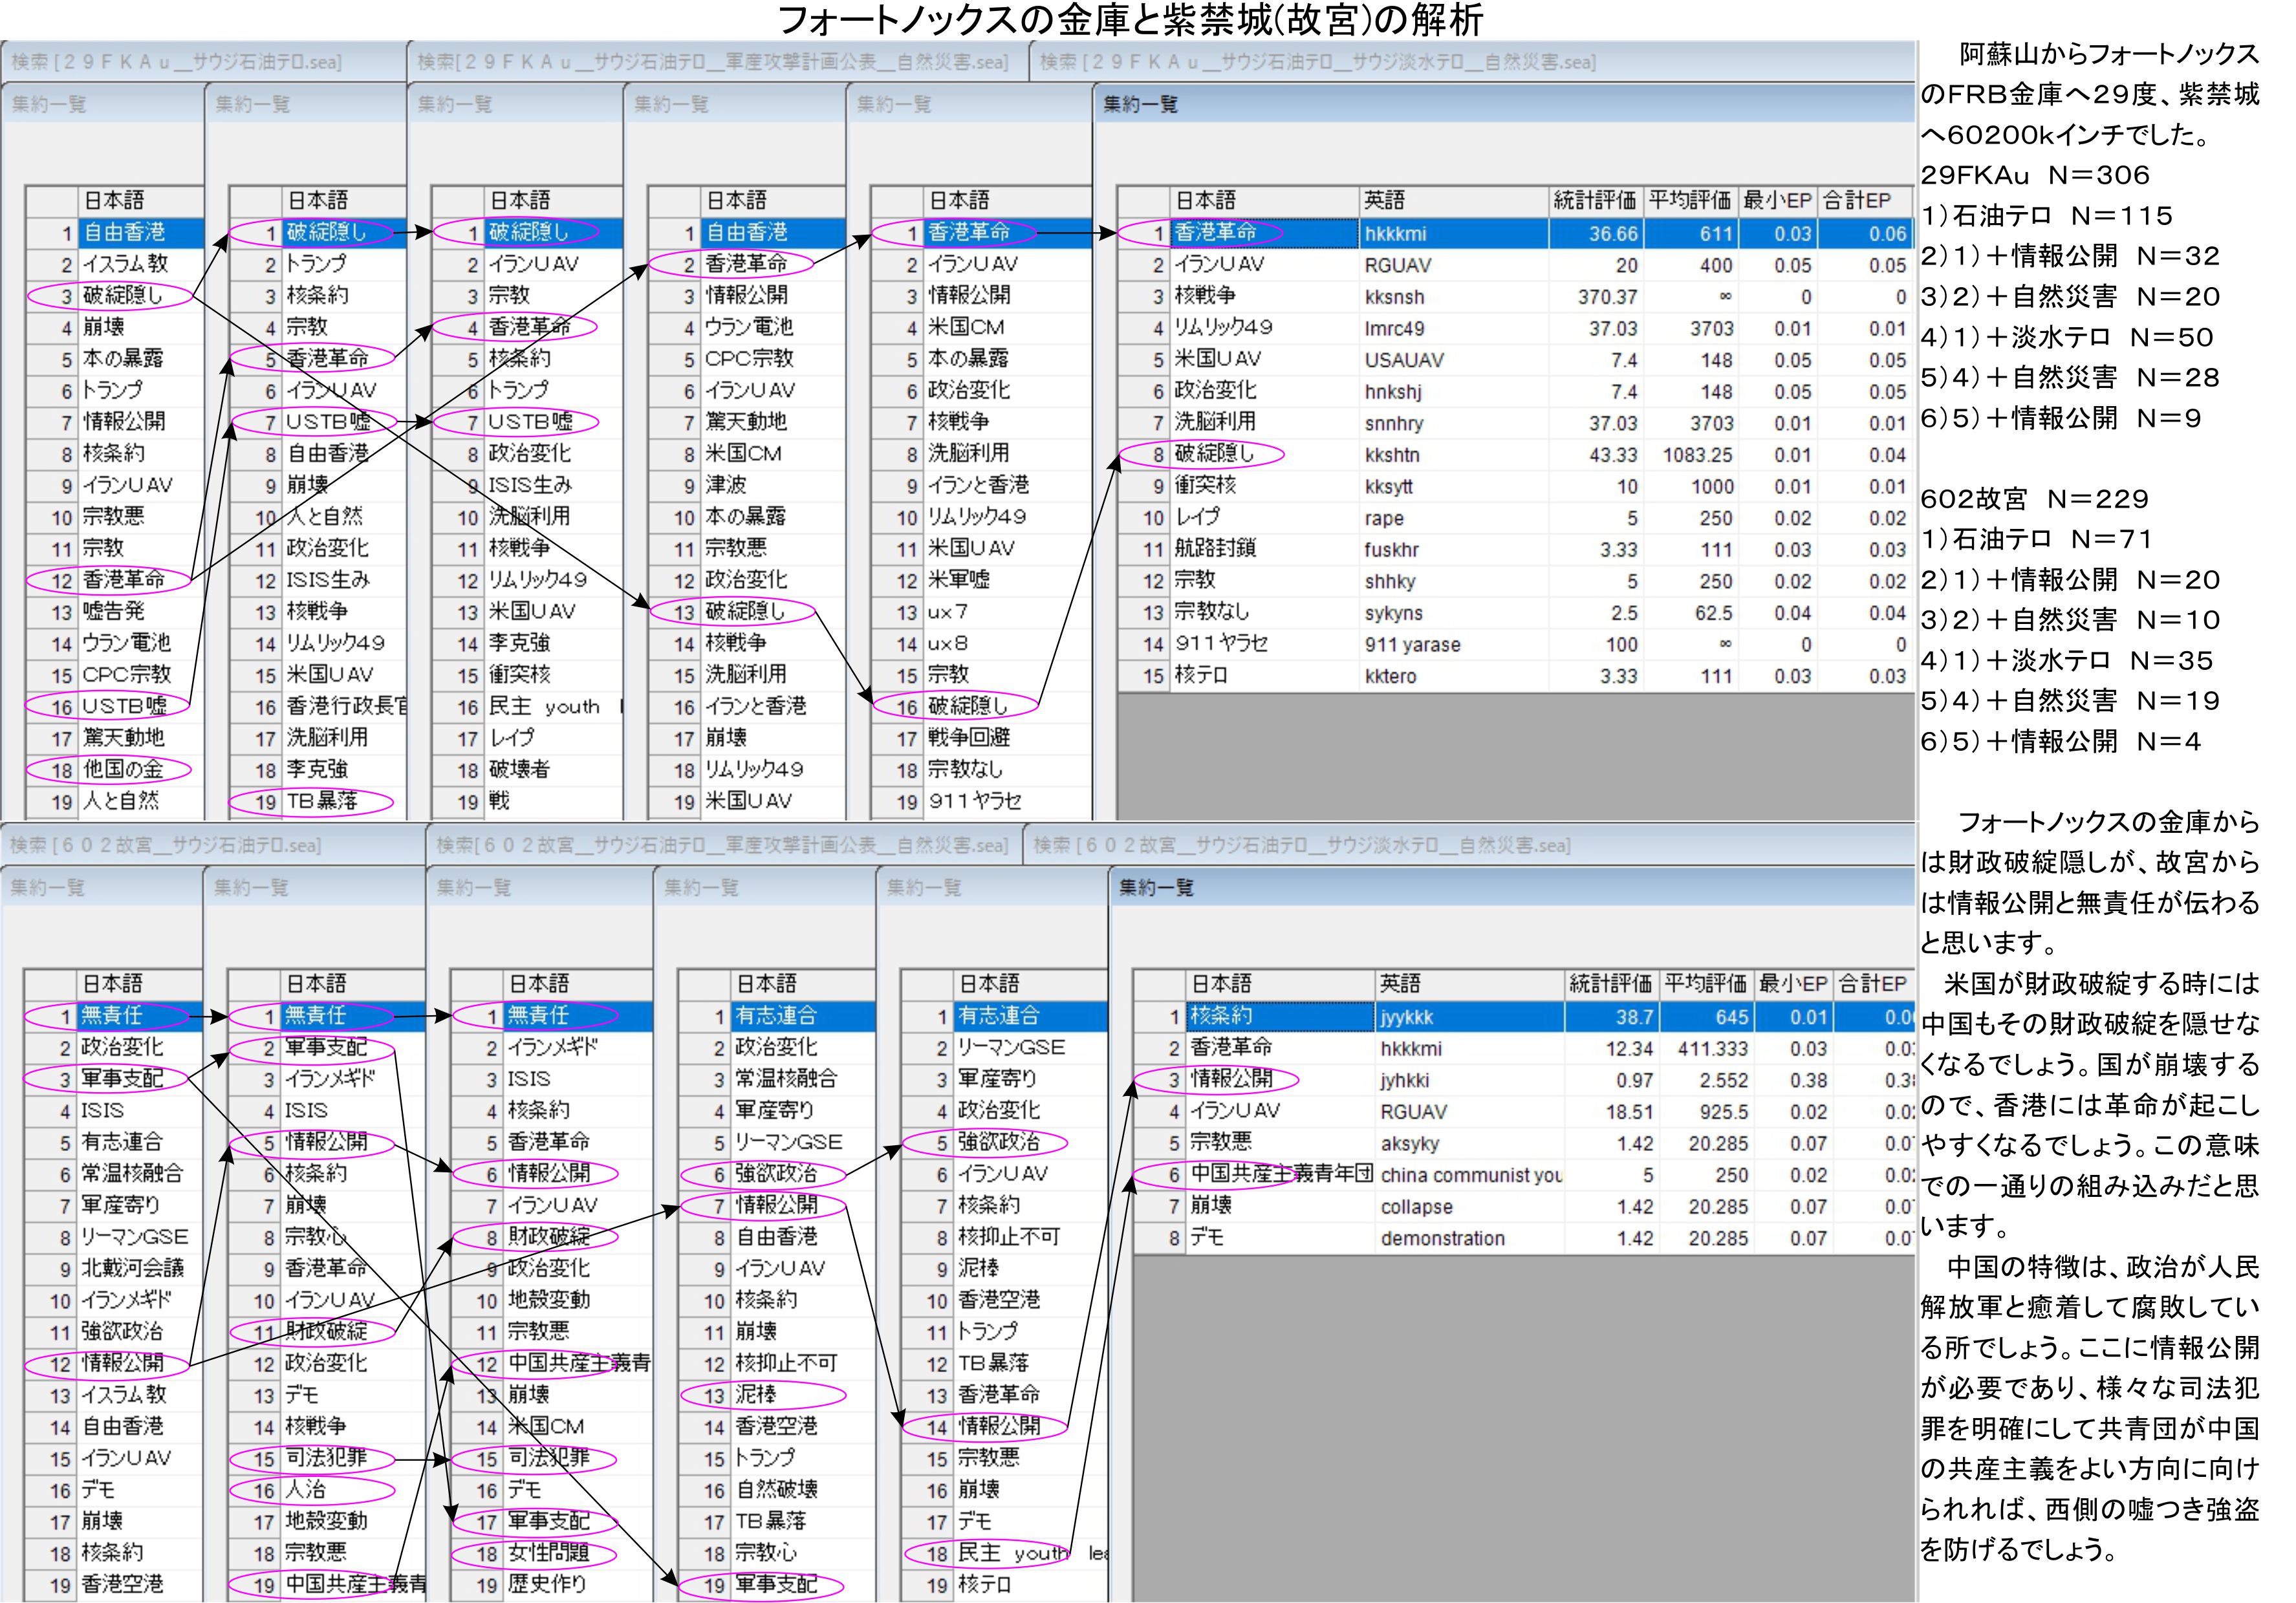Select the 津波 entry in the list
This screenshot has width=2296, height=1603.
[x=725, y=485]
